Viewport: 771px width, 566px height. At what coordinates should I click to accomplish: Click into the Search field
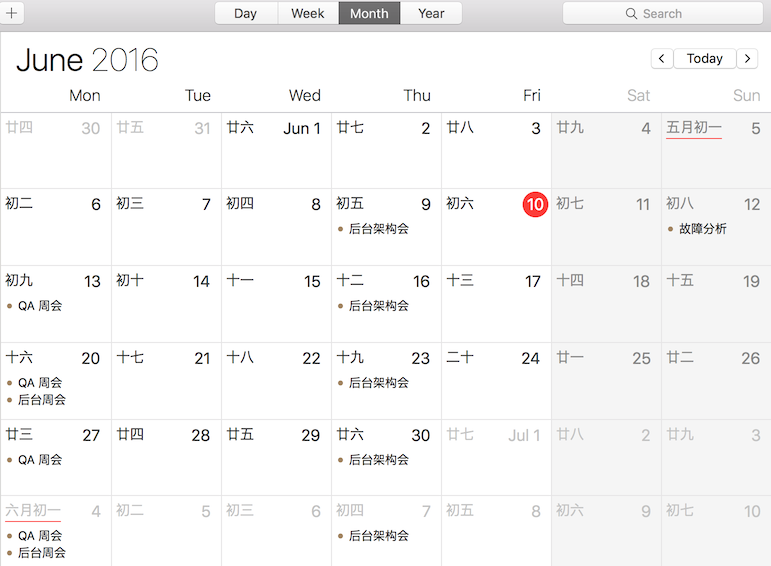point(670,14)
